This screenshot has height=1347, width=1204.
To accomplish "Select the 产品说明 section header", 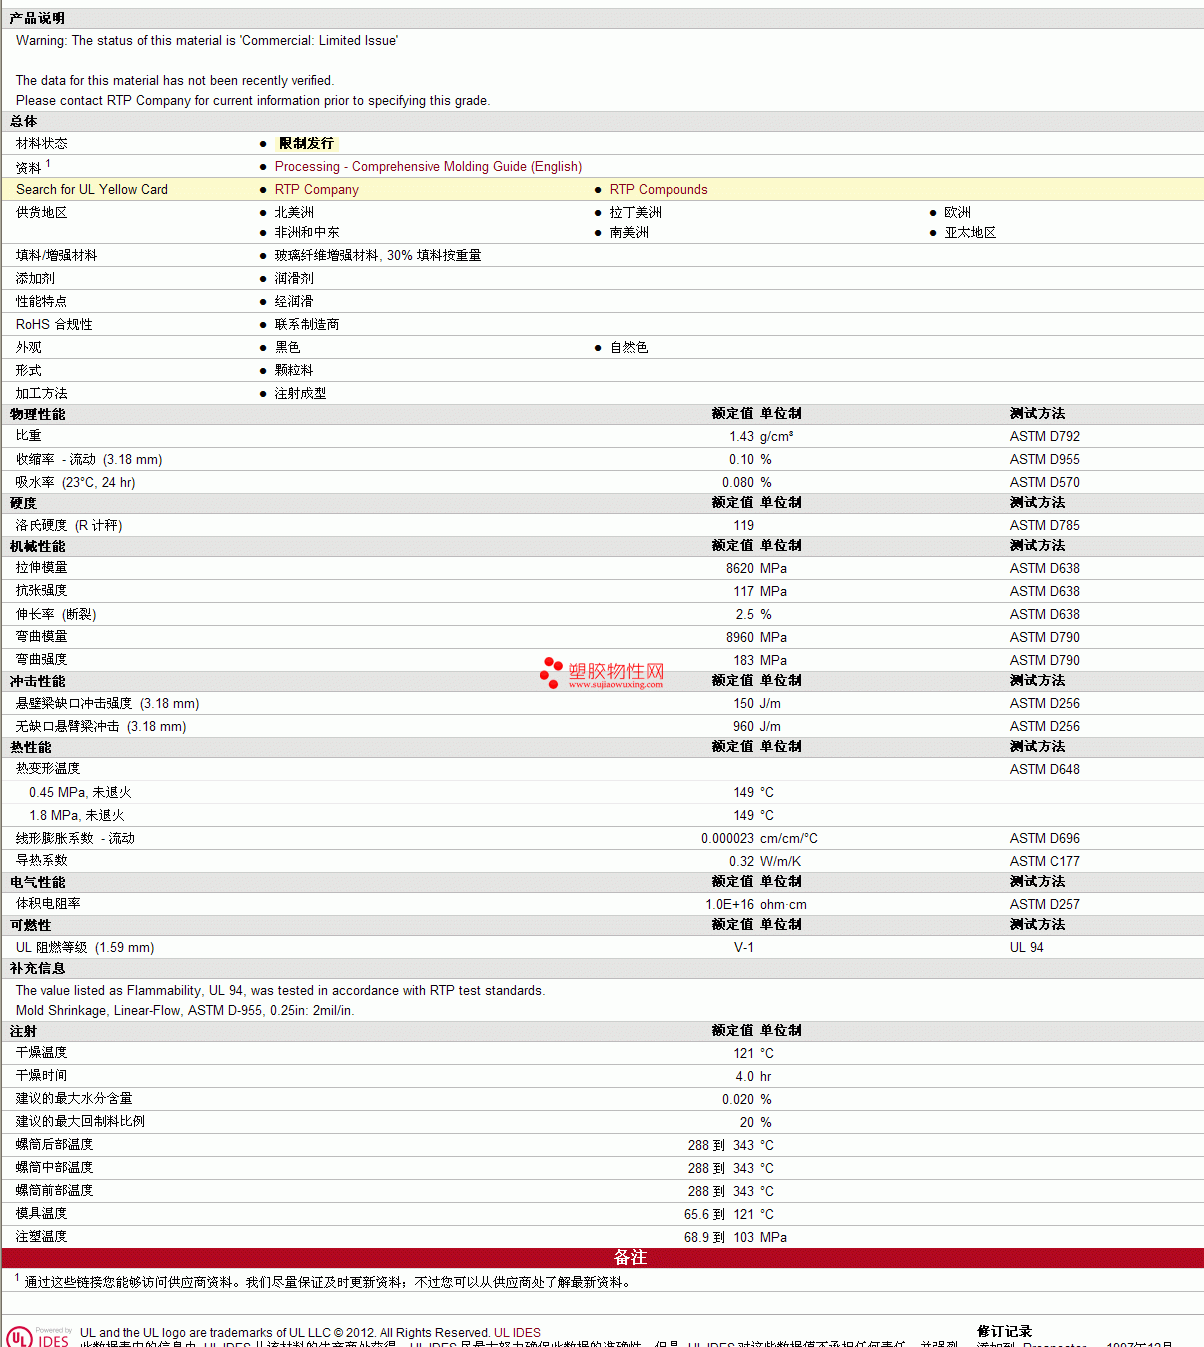I will [x=37, y=19].
